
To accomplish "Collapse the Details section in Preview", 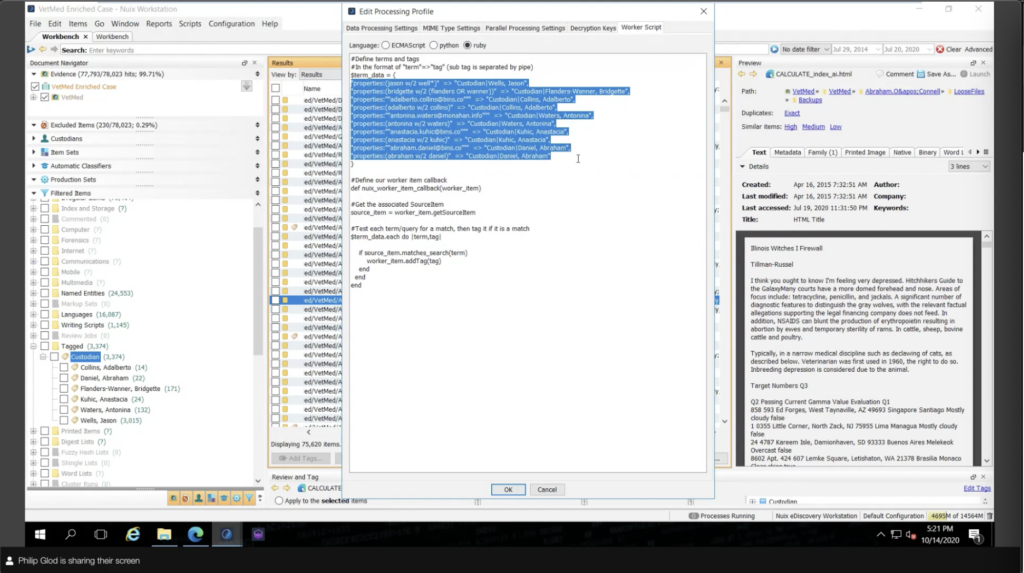I will point(743,167).
